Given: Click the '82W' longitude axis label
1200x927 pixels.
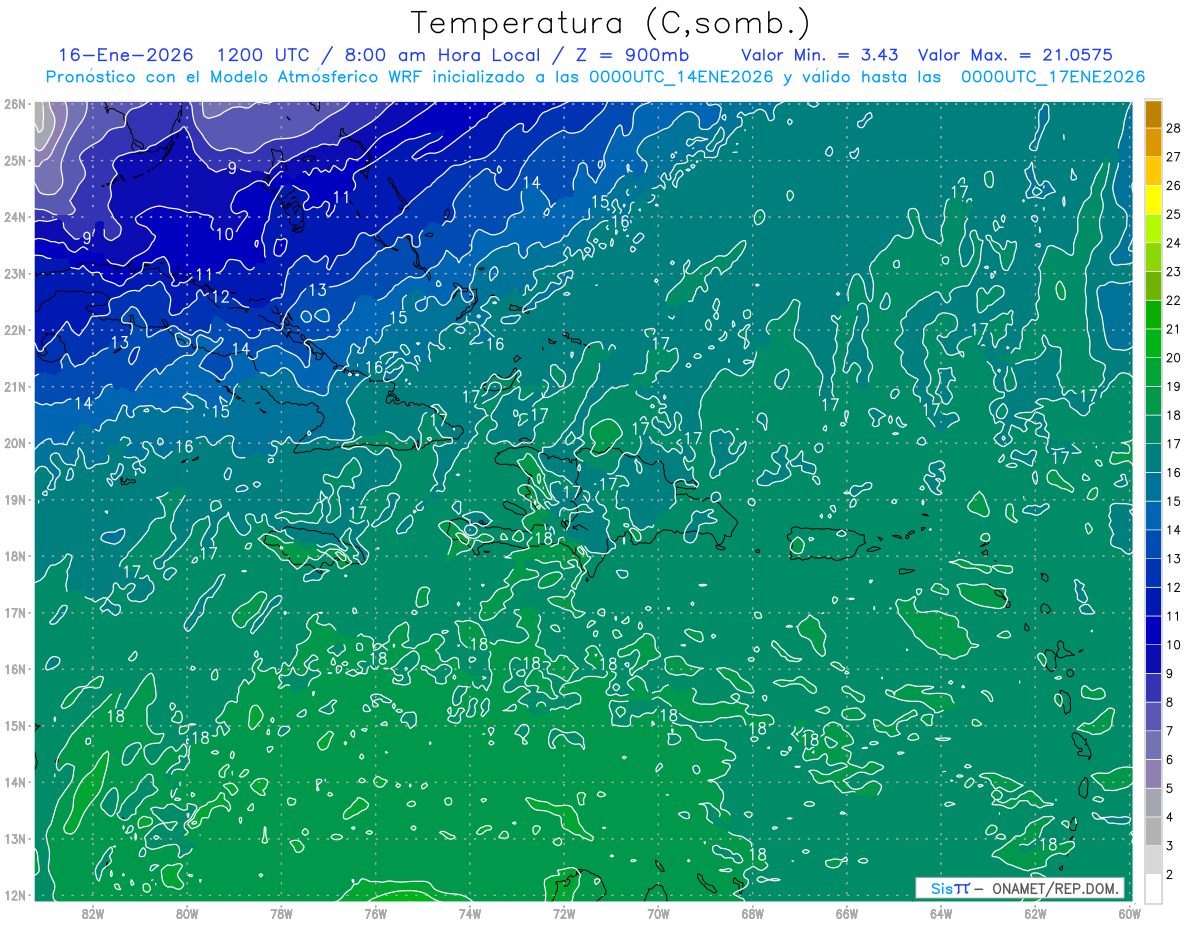Looking at the screenshot, I should [93, 913].
